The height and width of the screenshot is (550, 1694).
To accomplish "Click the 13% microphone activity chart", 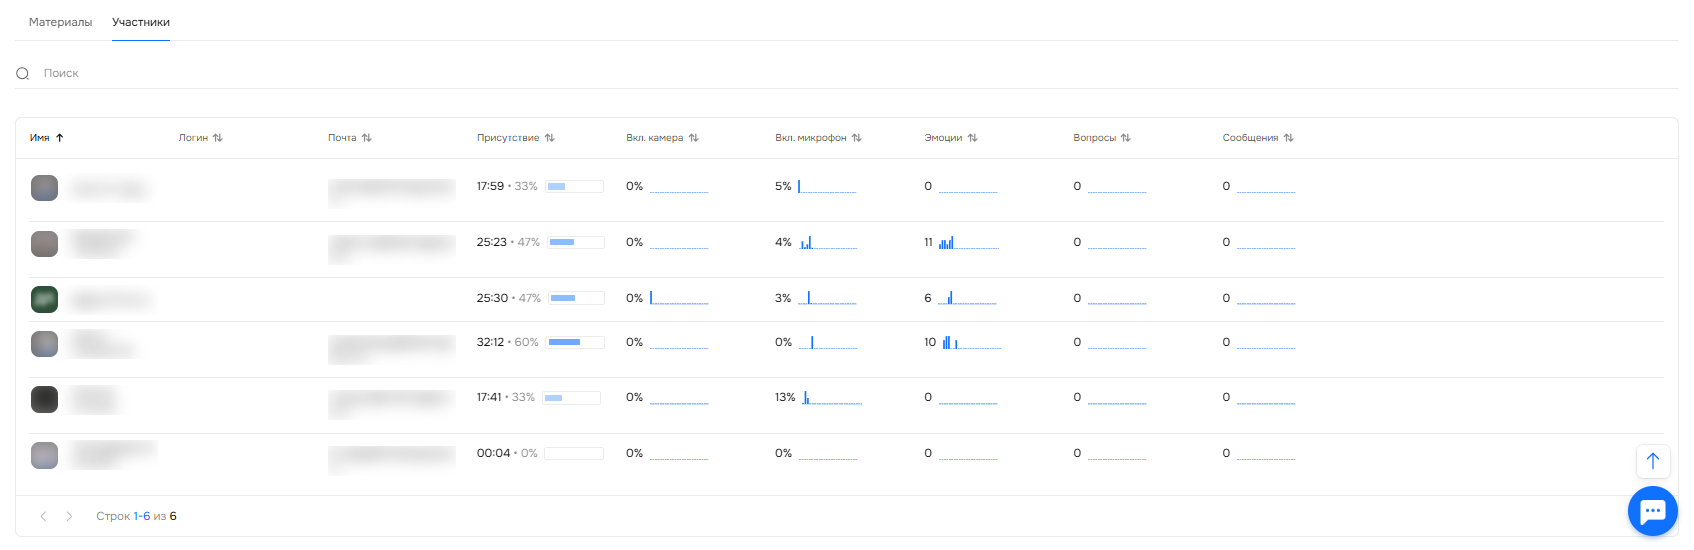I will pos(832,398).
